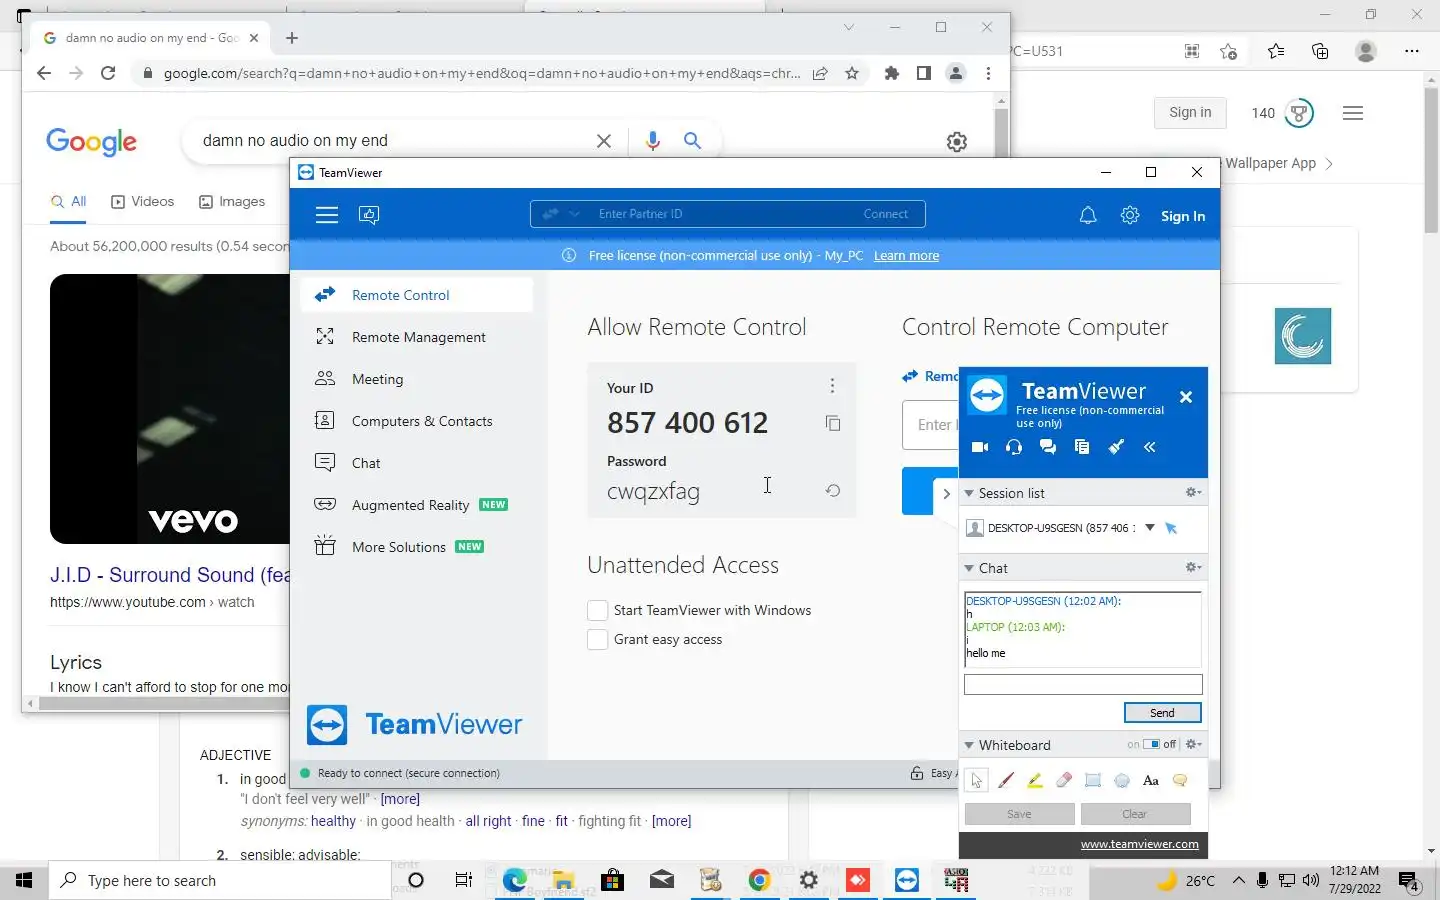Refresh the password with the circular arrow

(832, 491)
